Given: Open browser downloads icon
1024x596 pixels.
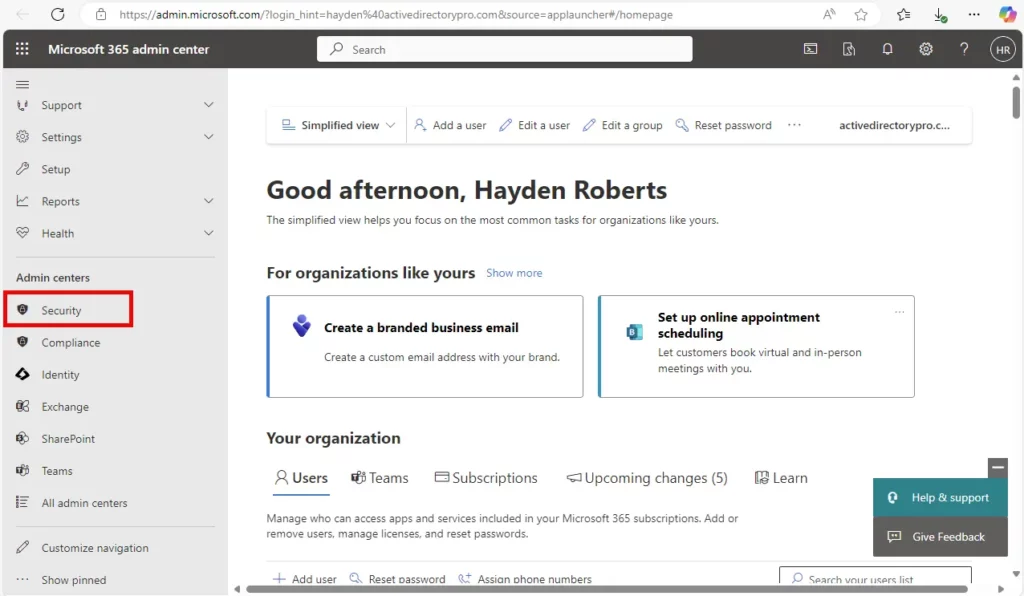Looking at the screenshot, I should [x=940, y=14].
